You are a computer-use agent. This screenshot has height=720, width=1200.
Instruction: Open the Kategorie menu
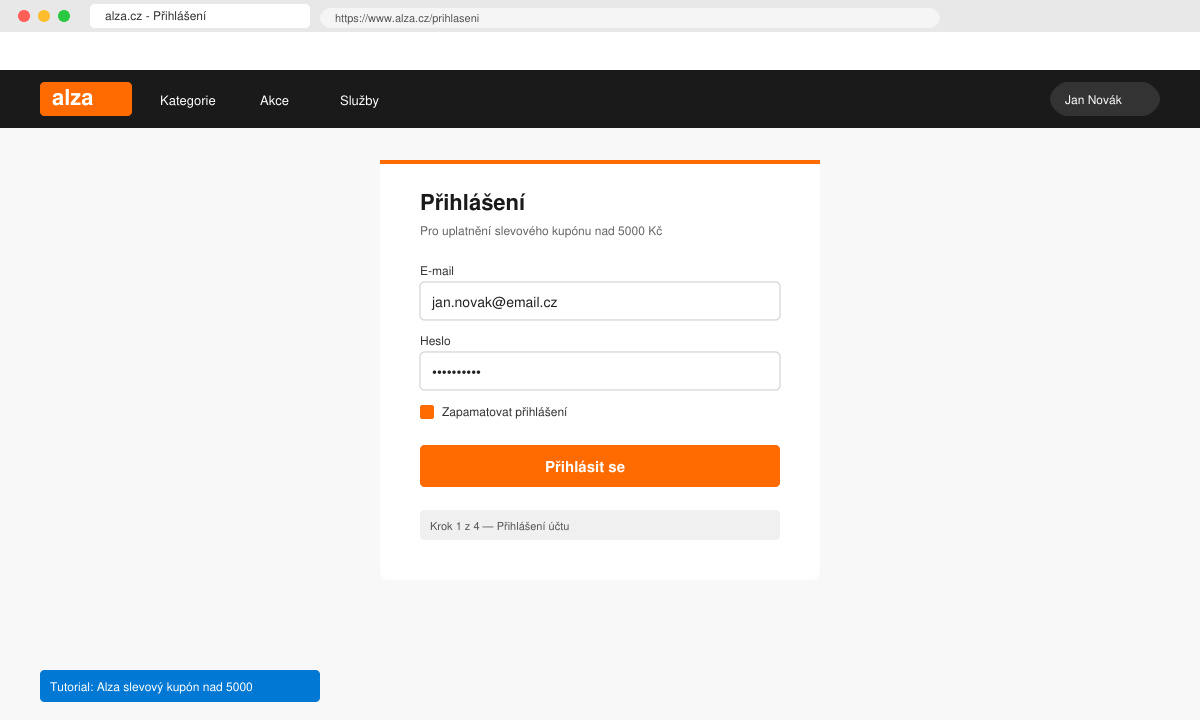188,100
